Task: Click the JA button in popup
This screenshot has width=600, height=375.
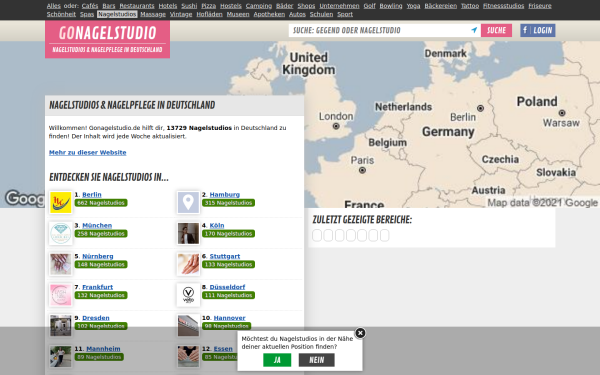Action: tap(277, 360)
